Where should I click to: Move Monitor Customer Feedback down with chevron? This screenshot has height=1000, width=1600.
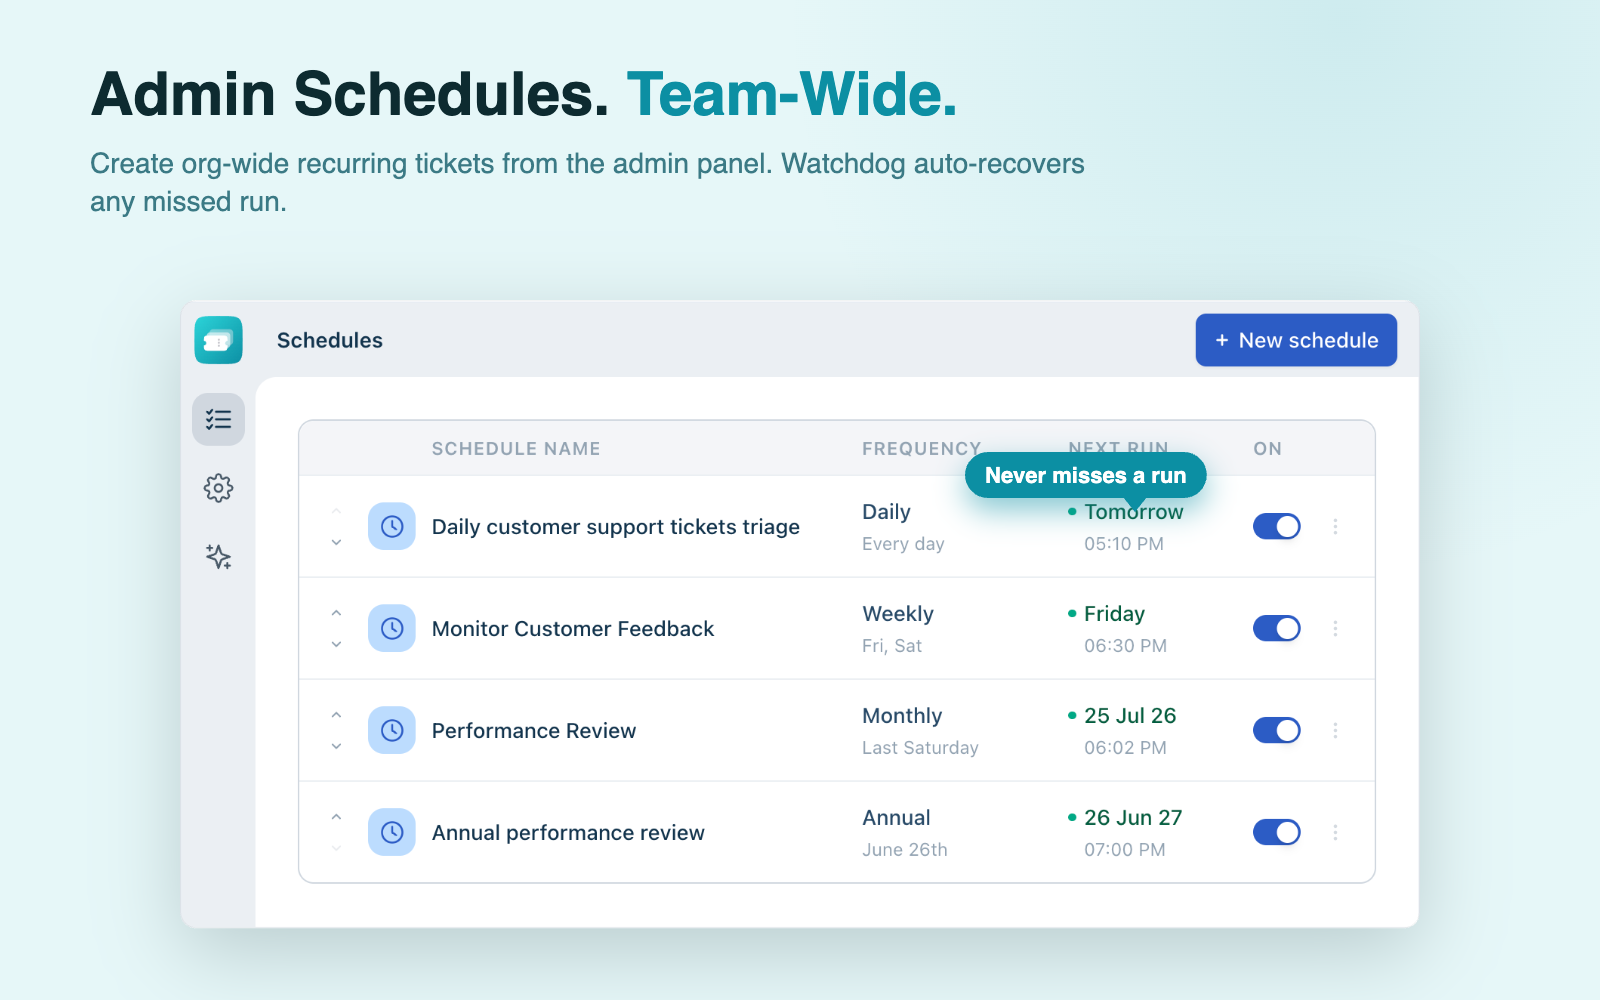337,644
